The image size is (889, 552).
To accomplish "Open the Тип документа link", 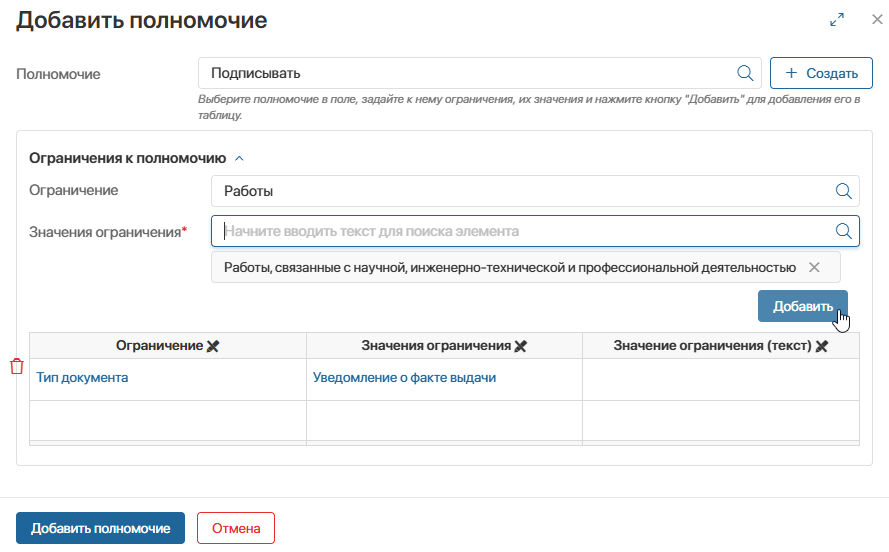I will (x=82, y=378).
